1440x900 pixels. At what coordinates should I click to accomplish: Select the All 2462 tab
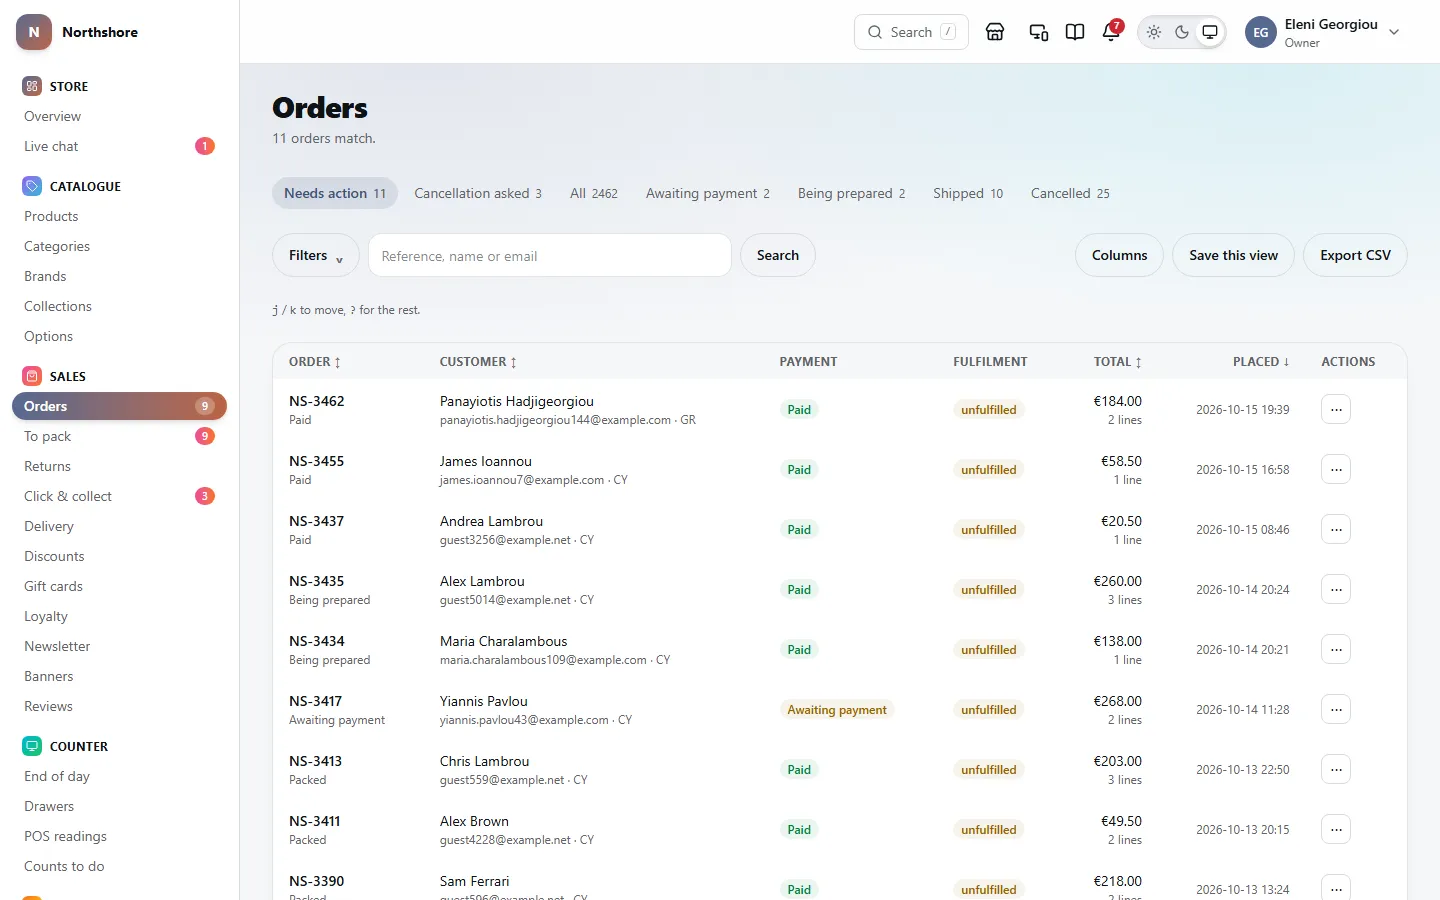pos(594,193)
